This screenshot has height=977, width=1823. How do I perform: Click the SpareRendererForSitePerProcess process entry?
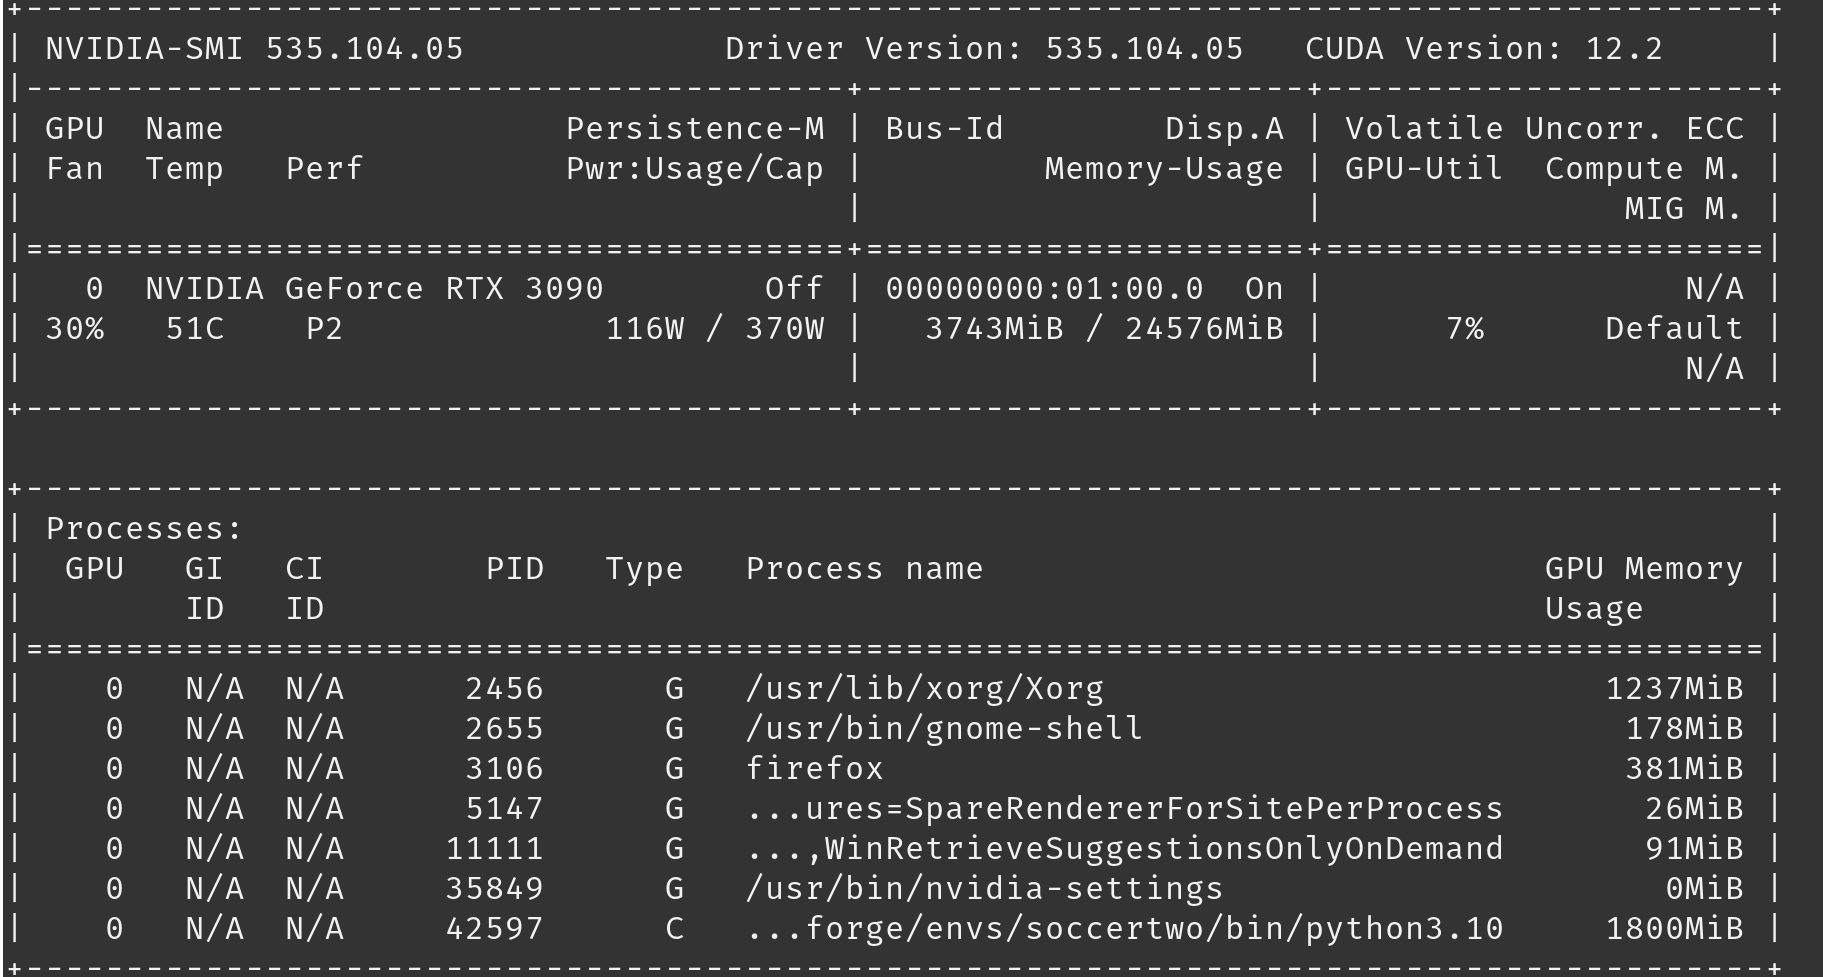[1124, 809]
